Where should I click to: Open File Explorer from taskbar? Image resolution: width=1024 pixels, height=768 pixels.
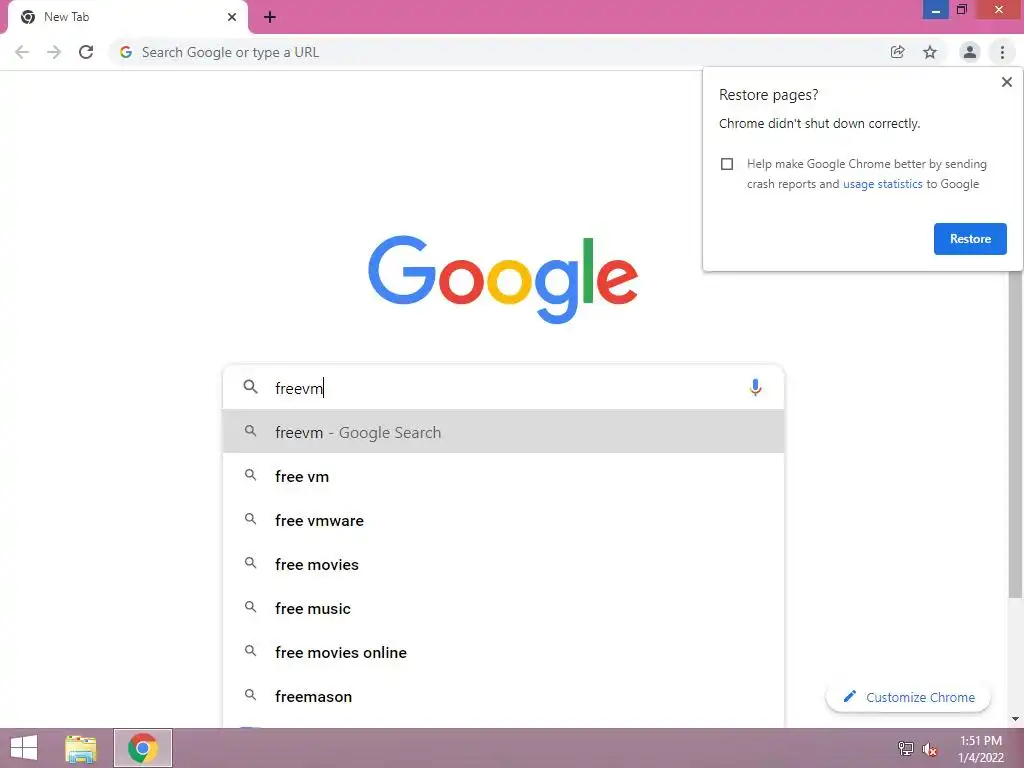(81, 748)
